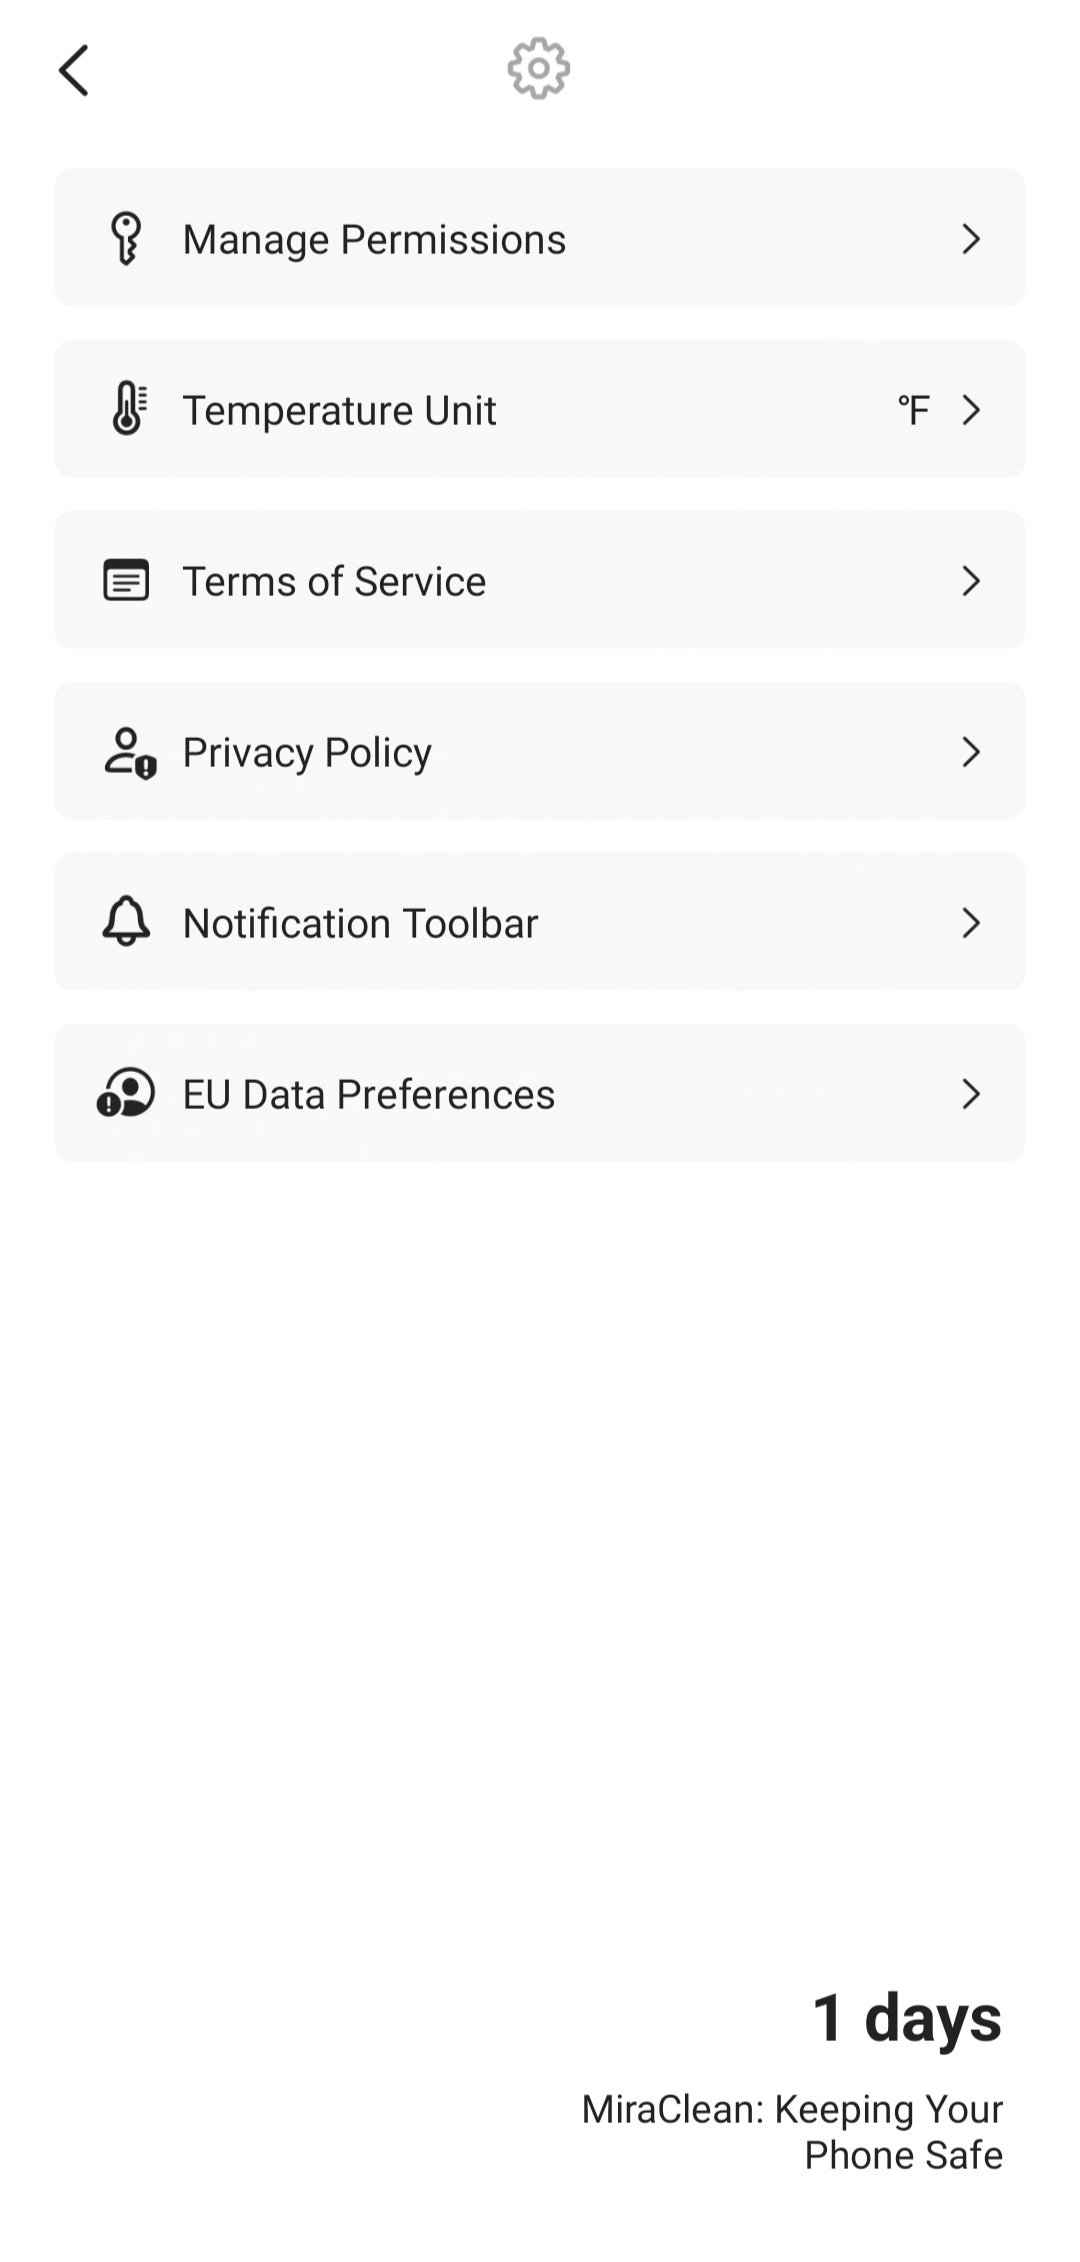This screenshot has height=2262, width=1080.
Task: Click the notification bell icon
Action: click(126, 922)
